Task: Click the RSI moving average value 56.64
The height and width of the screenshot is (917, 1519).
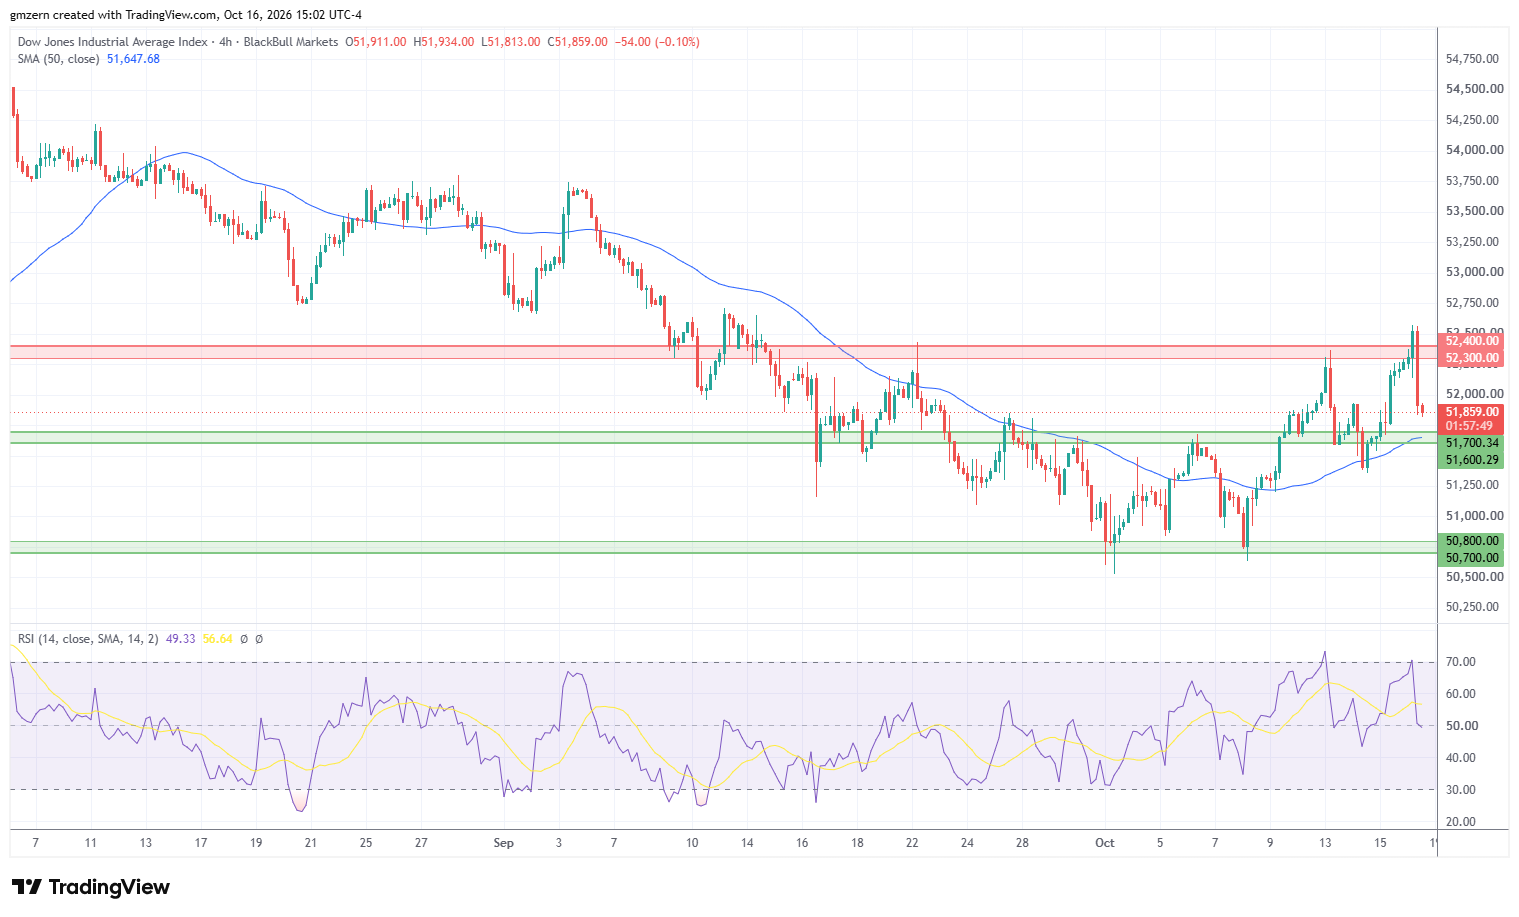Action: click(x=217, y=638)
